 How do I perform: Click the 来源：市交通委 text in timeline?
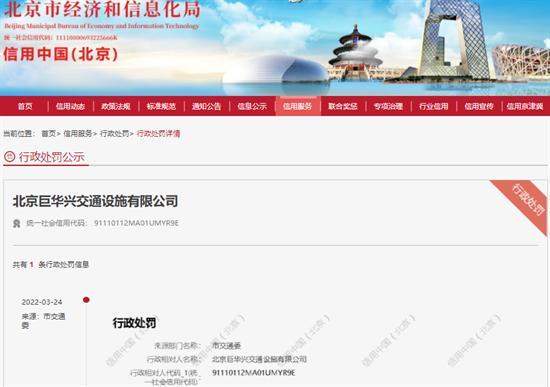click(43, 321)
